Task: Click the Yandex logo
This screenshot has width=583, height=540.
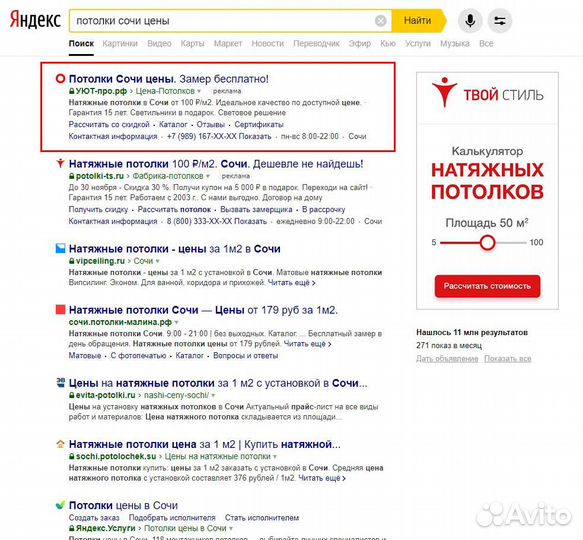Action: point(35,20)
